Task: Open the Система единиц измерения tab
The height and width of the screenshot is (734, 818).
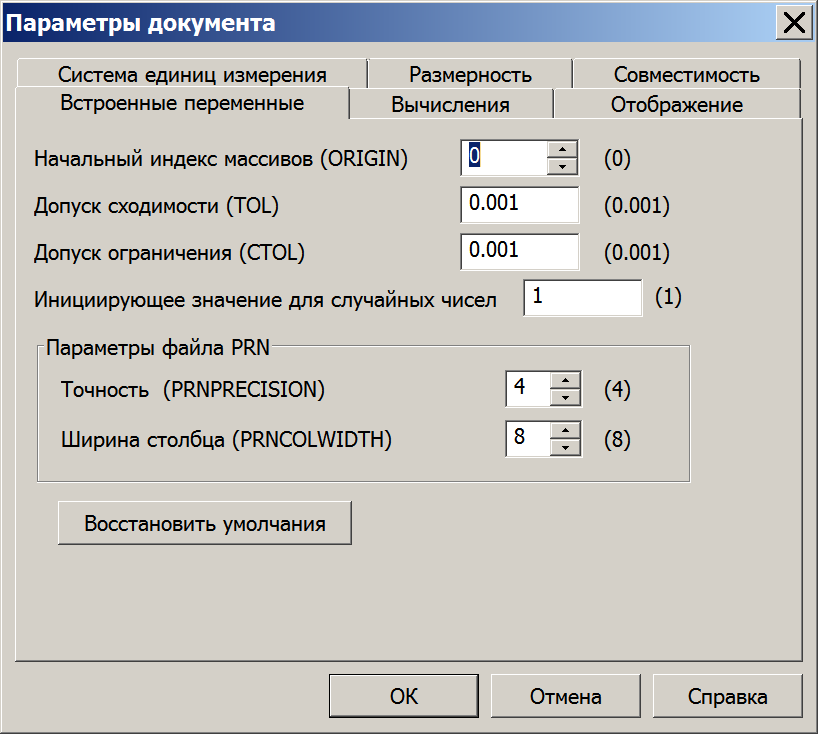Action: (x=192, y=74)
